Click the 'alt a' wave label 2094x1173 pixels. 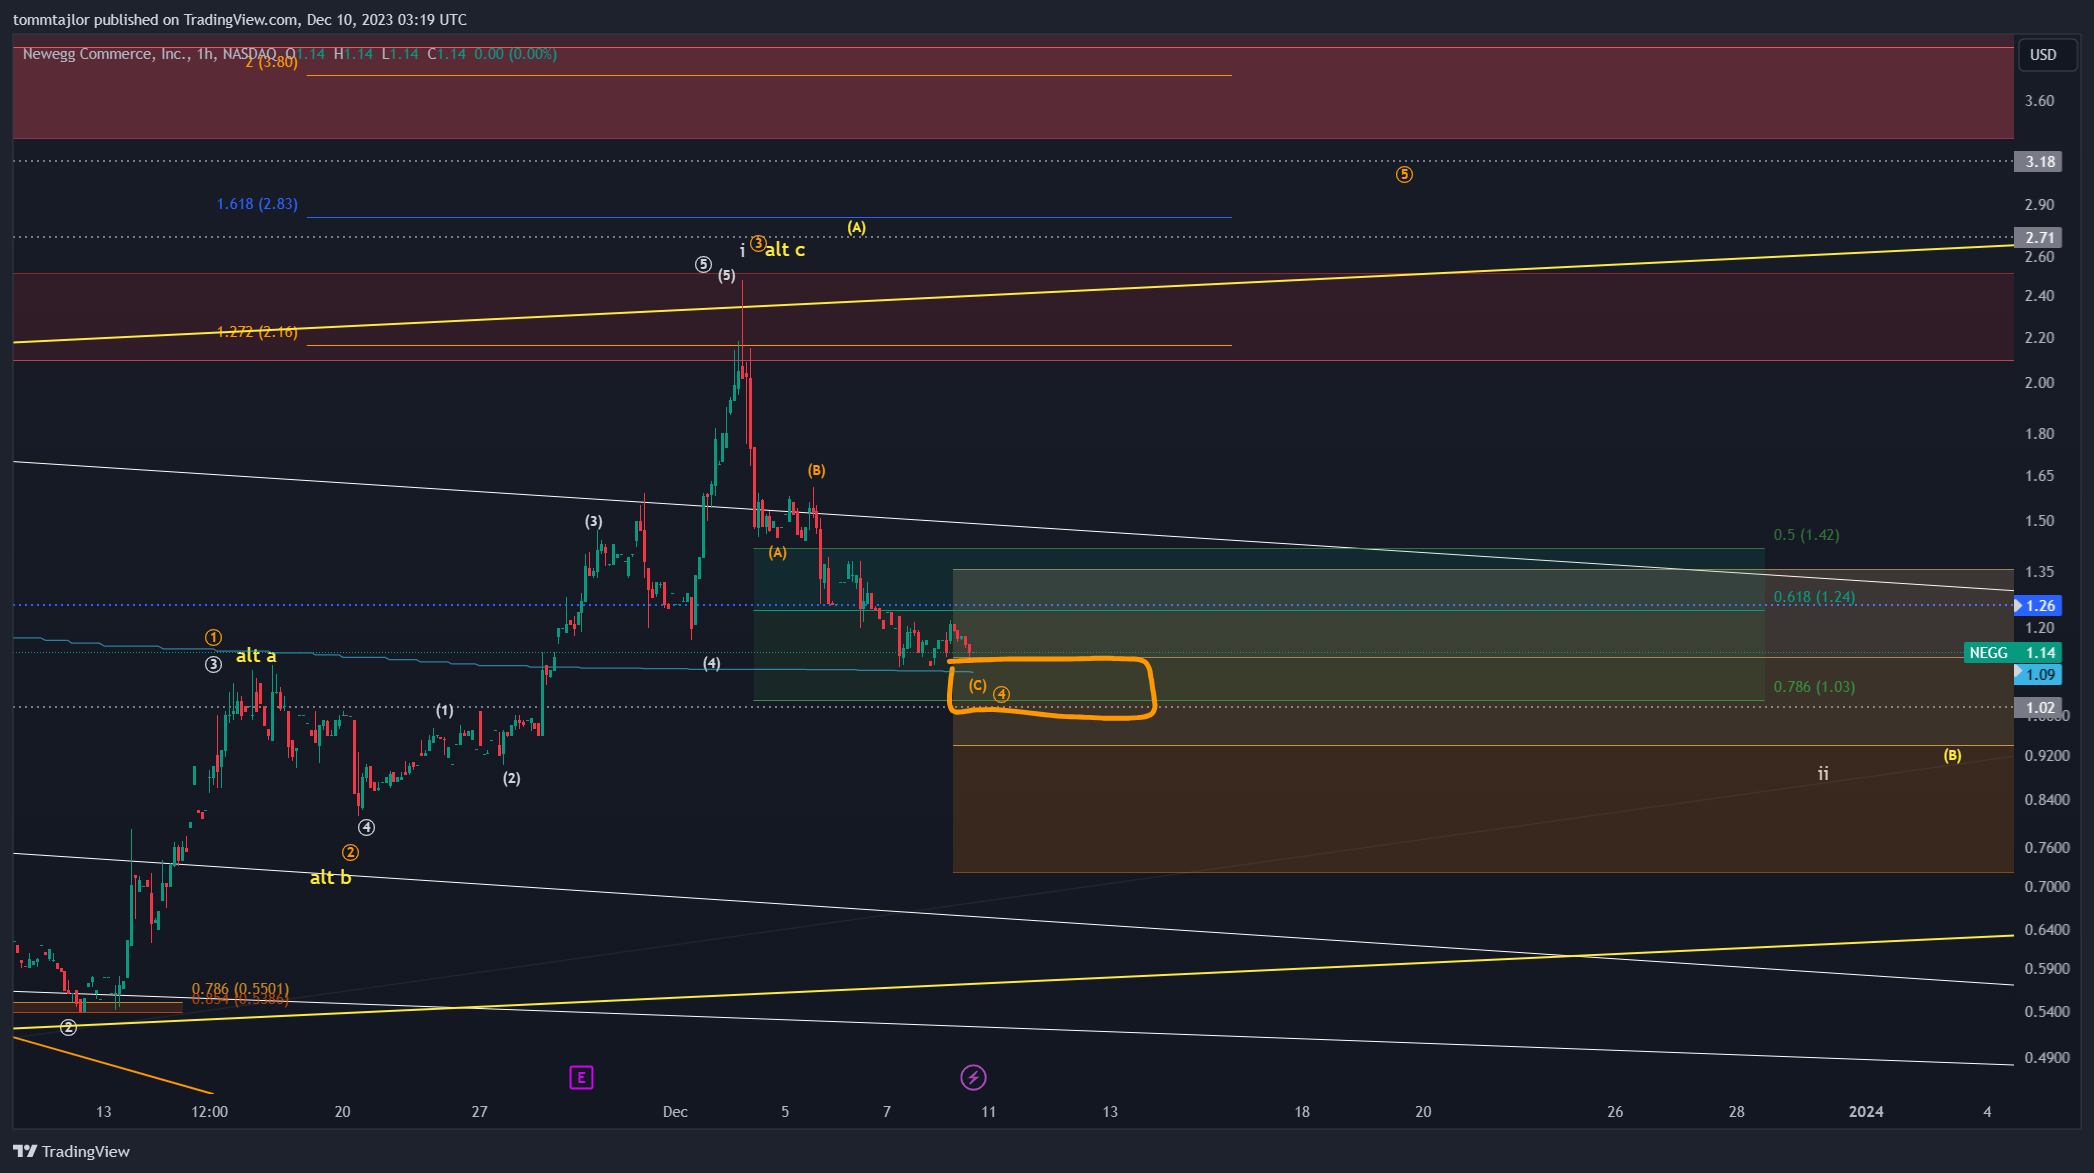256,655
